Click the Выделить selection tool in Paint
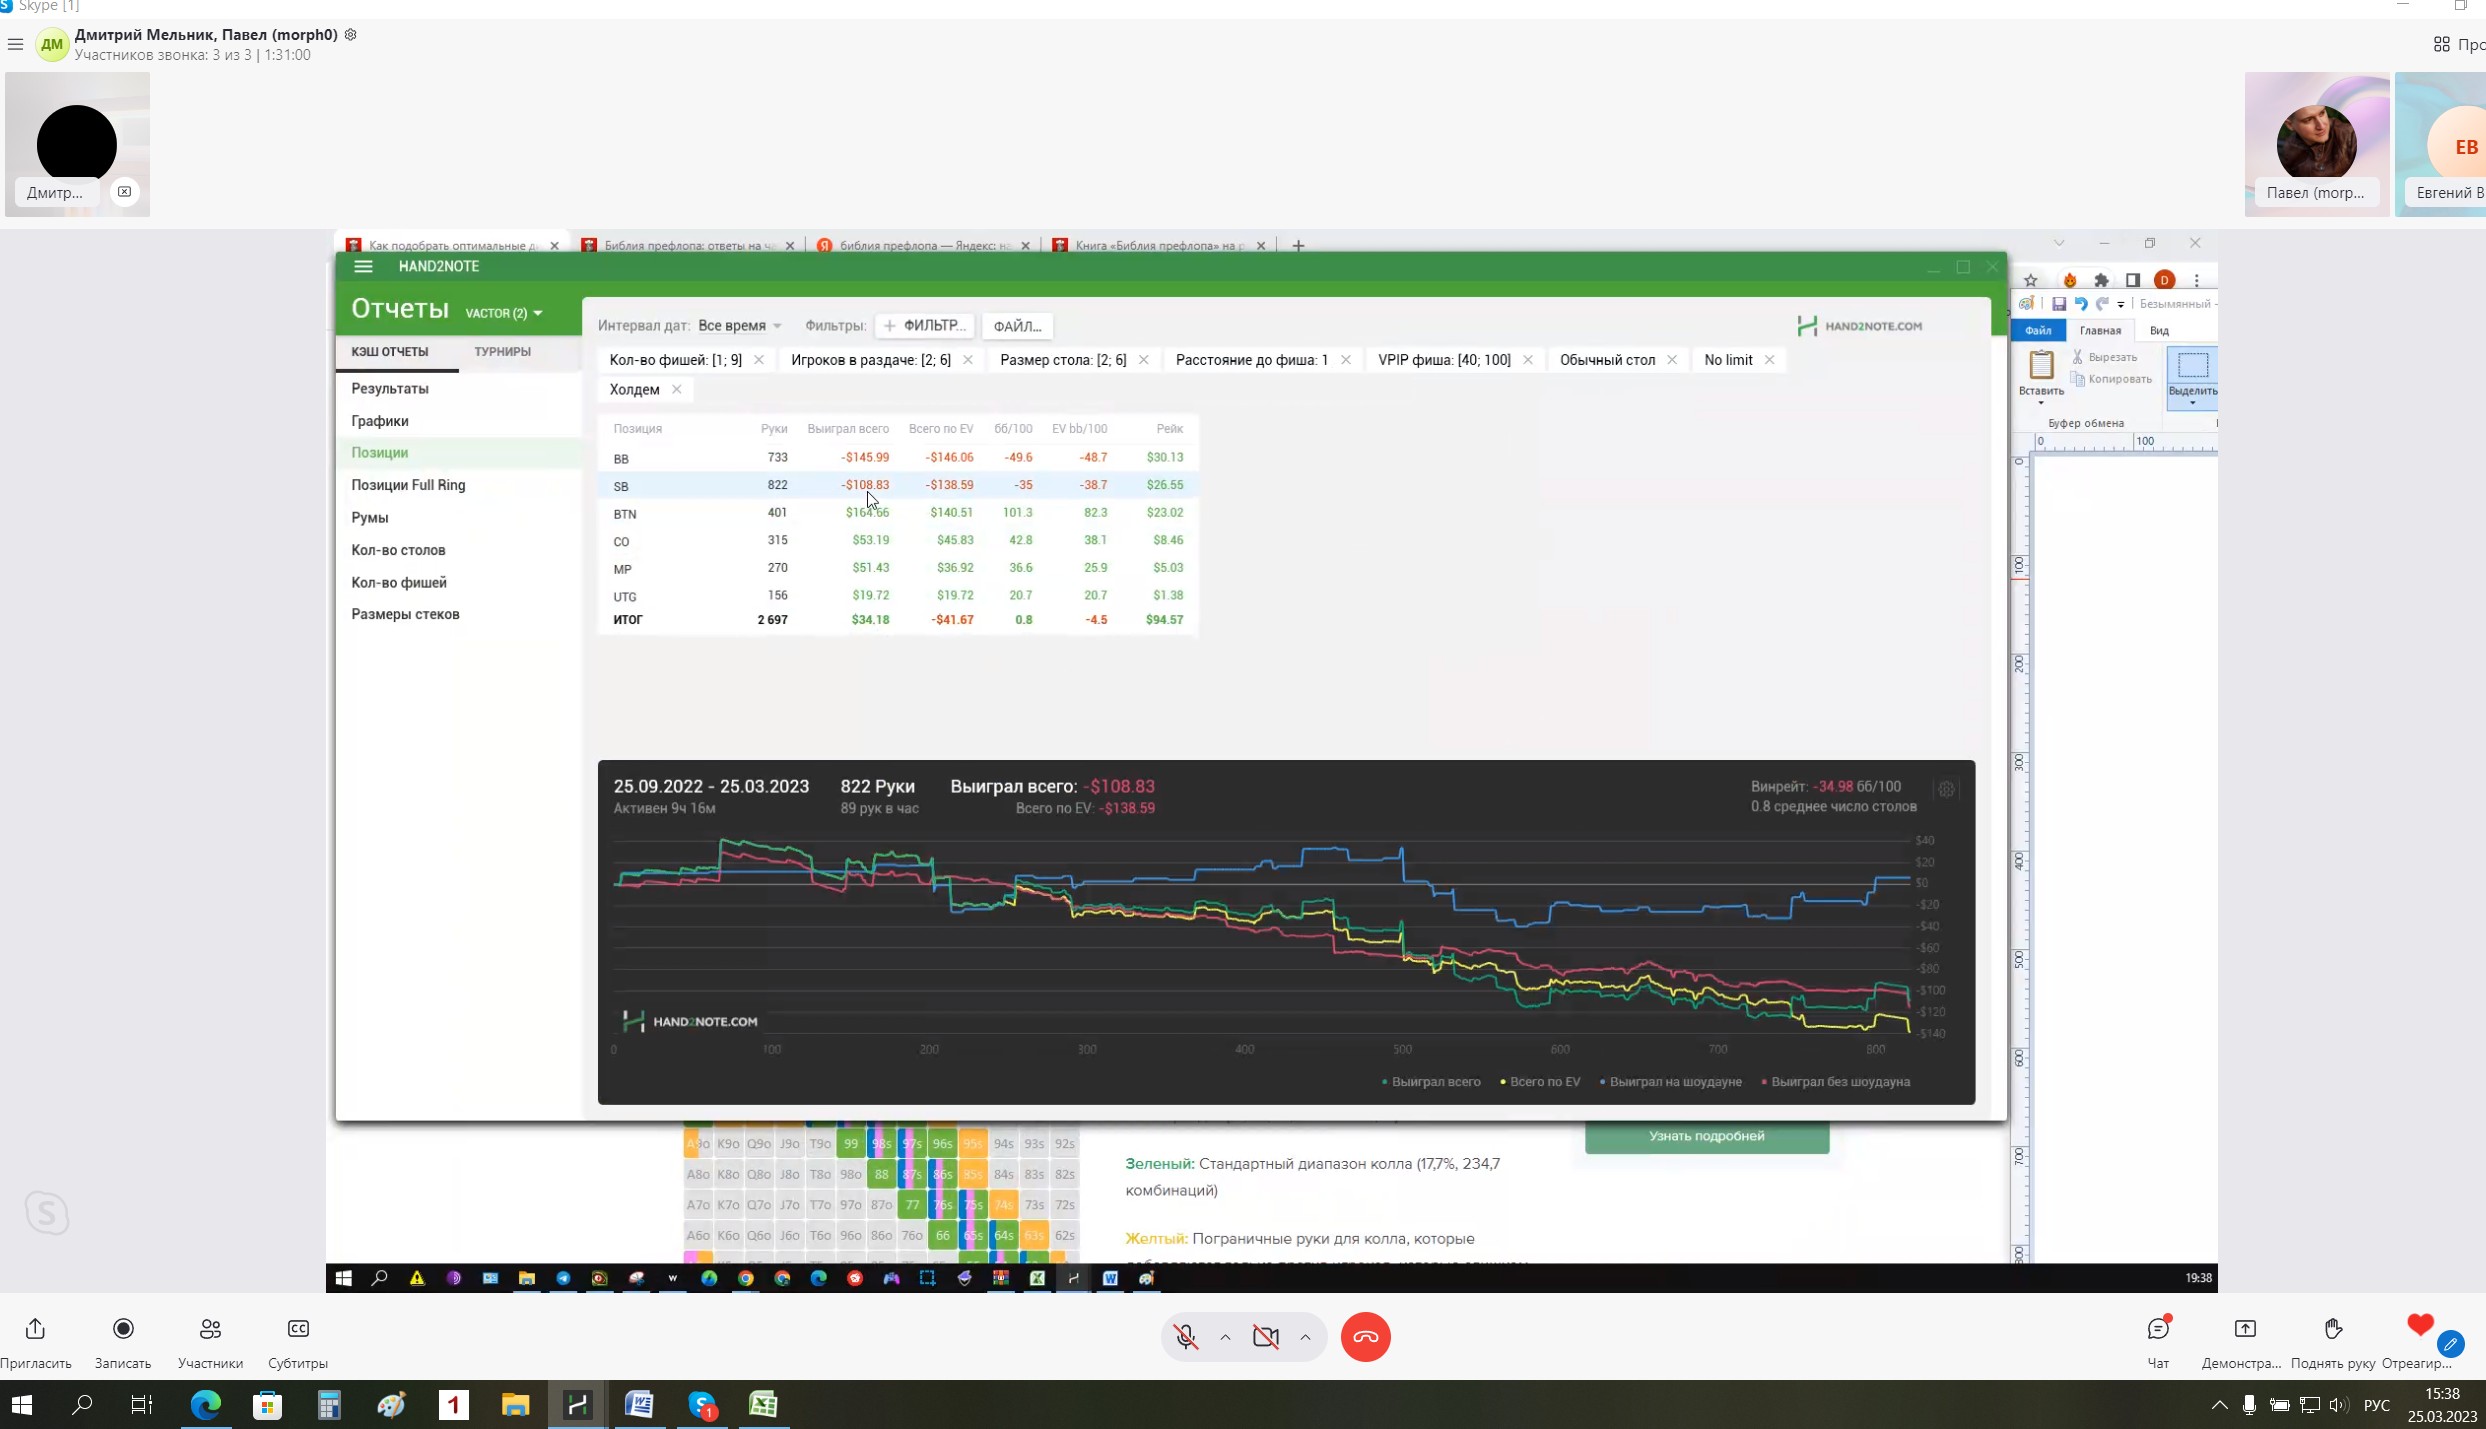 pos(2192,377)
